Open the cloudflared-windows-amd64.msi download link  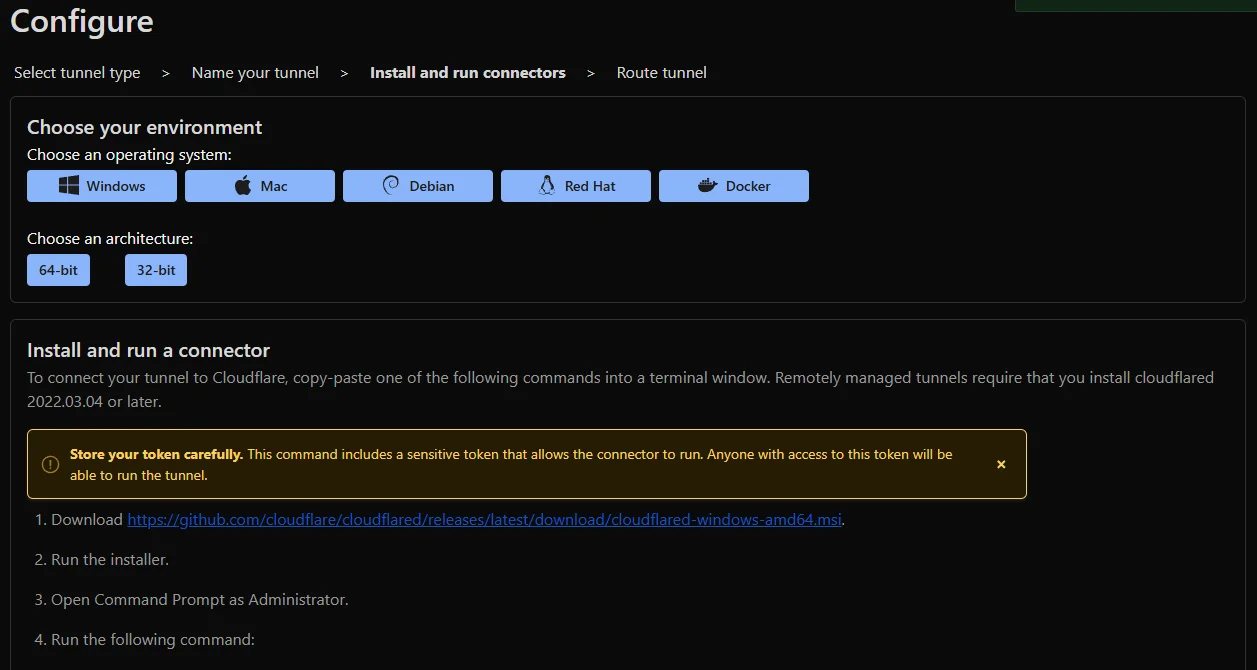pyautogui.click(x=484, y=520)
